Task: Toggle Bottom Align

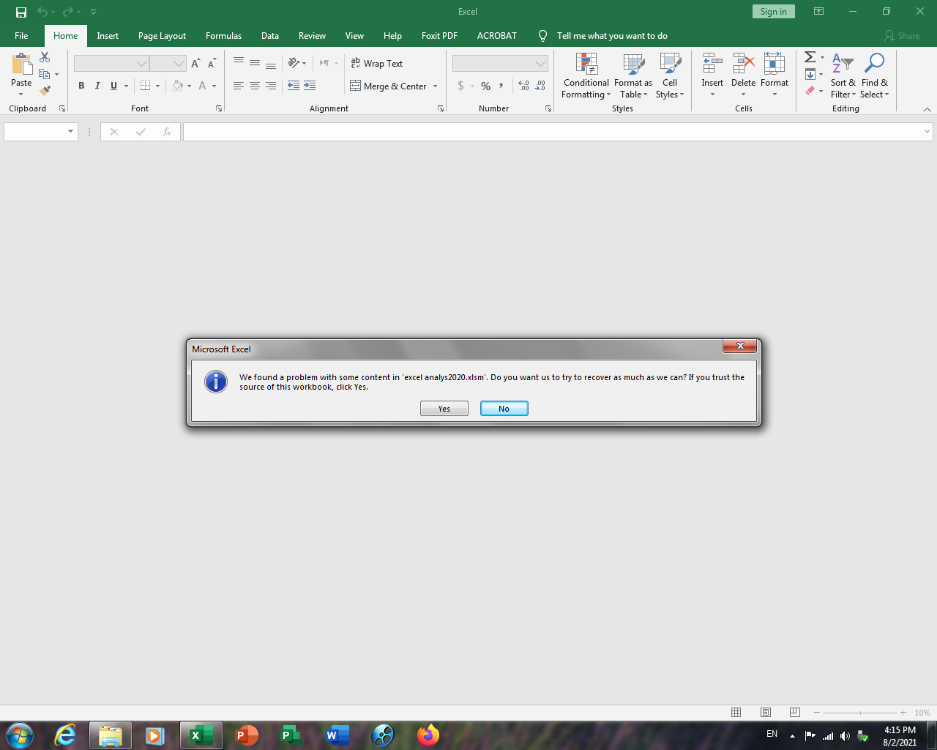Action: pos(271,63)
